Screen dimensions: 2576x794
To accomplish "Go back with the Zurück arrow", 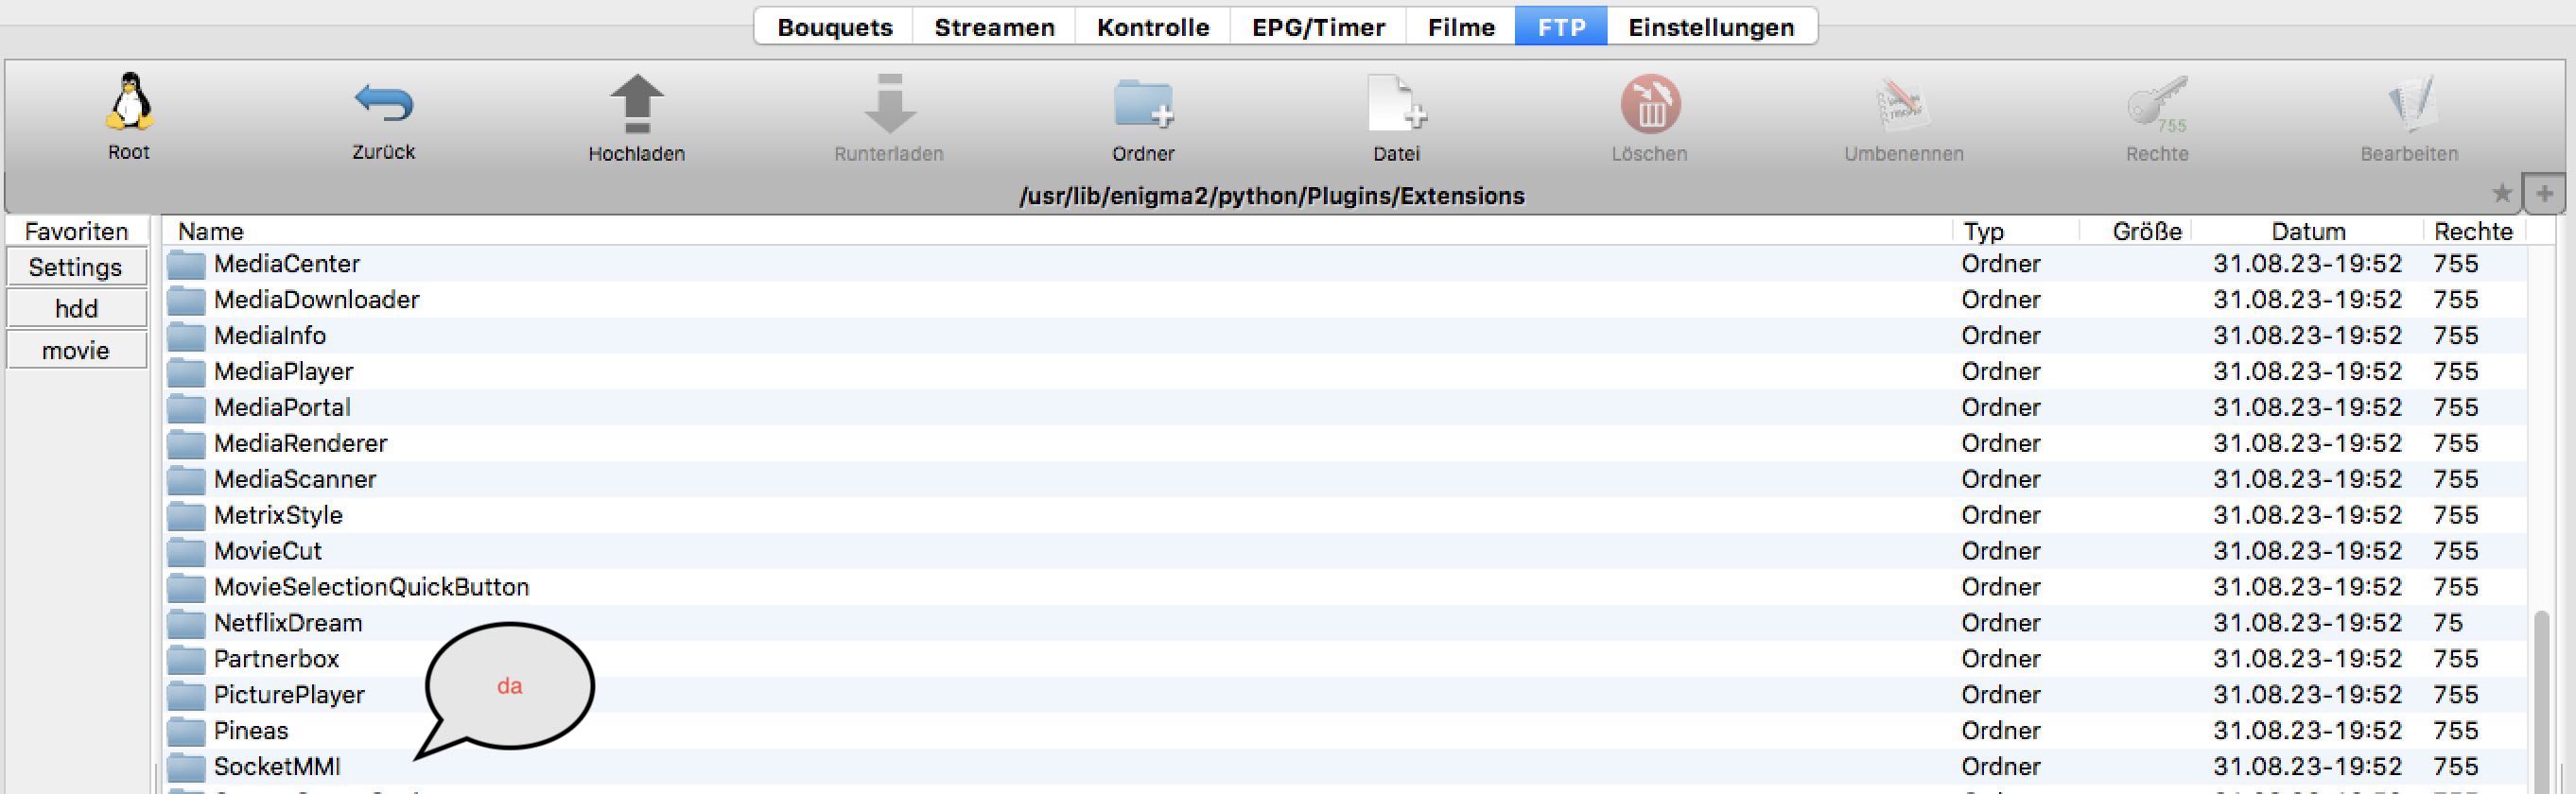I will tap(383, 103).
